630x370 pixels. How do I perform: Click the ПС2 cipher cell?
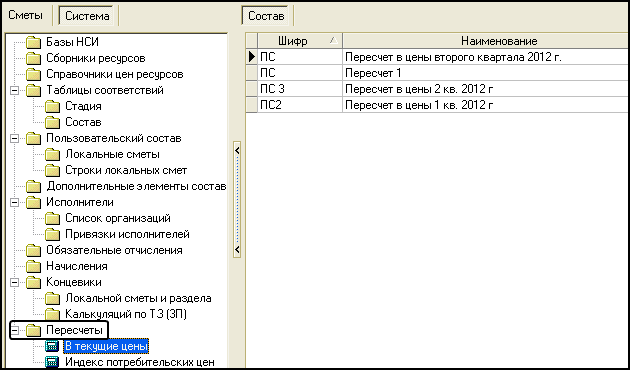click(300, 105)
